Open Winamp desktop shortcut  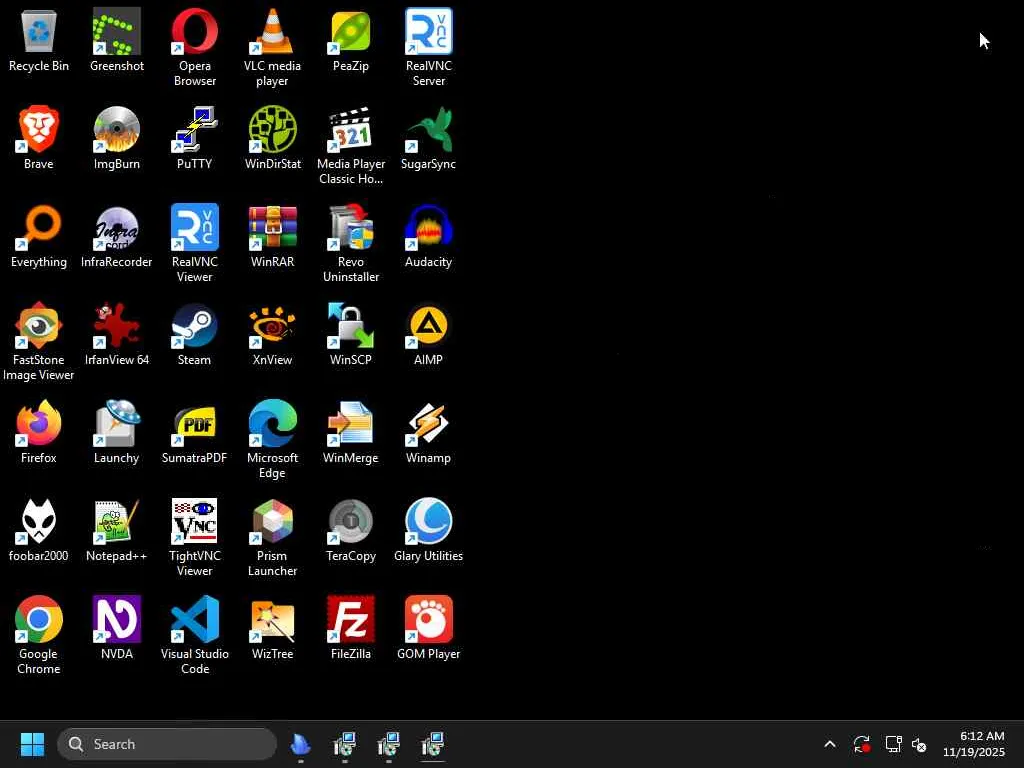(x=428, y=432)
